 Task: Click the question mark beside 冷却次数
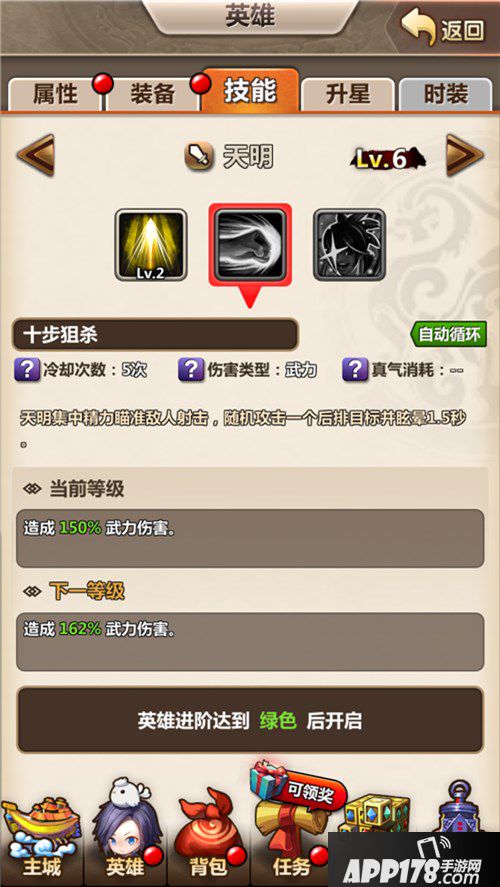tap(27, 369)
